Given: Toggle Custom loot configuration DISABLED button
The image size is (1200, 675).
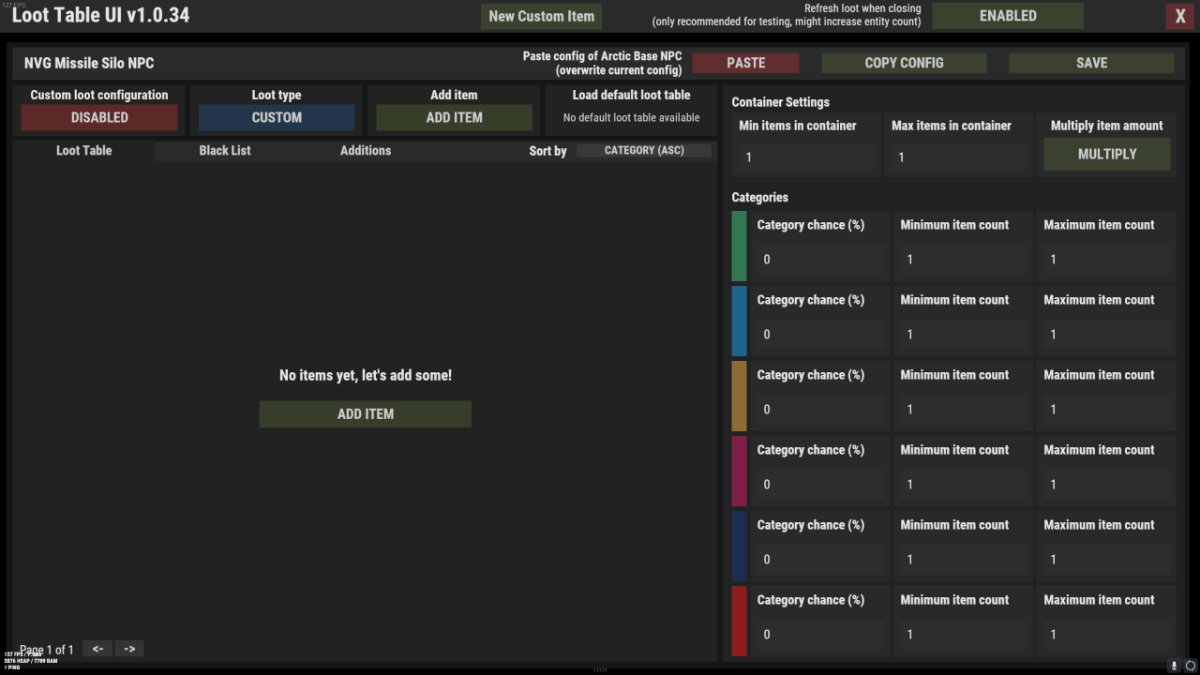Looking at the screenshot, I should coord(99,118).
